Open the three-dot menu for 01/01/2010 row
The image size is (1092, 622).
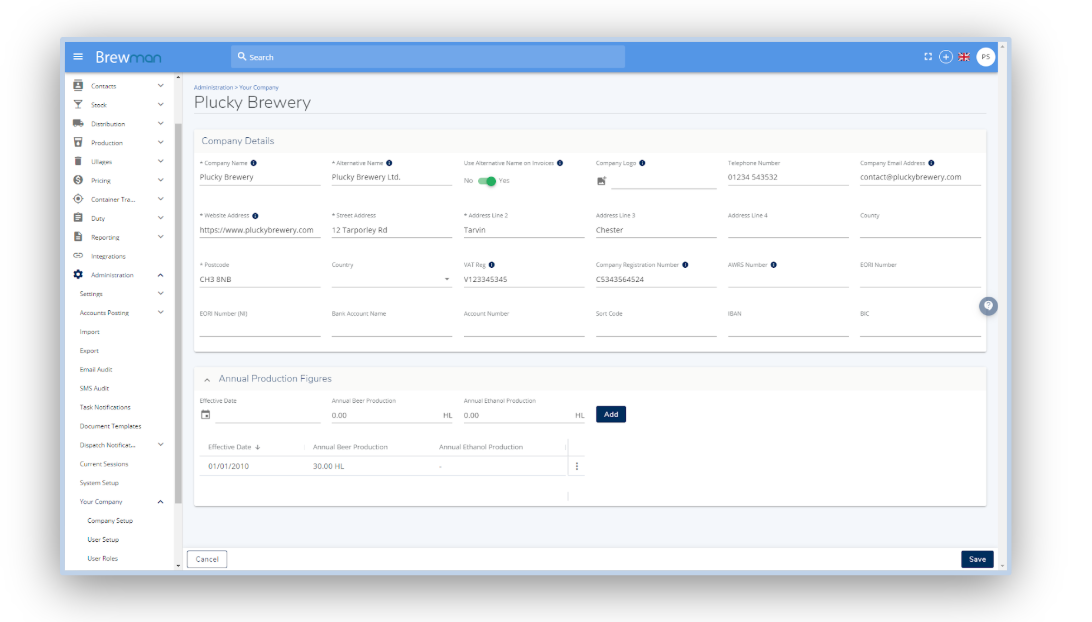(577, 466)
